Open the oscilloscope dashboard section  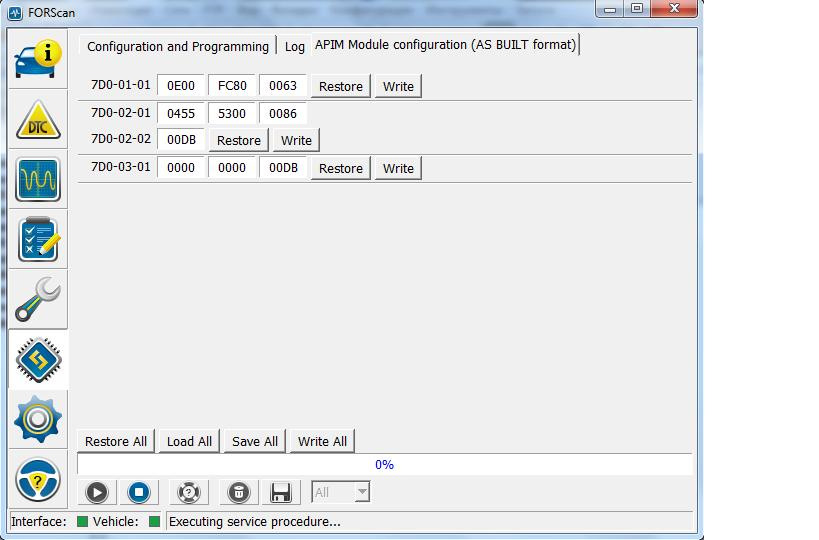coord(38,179)
